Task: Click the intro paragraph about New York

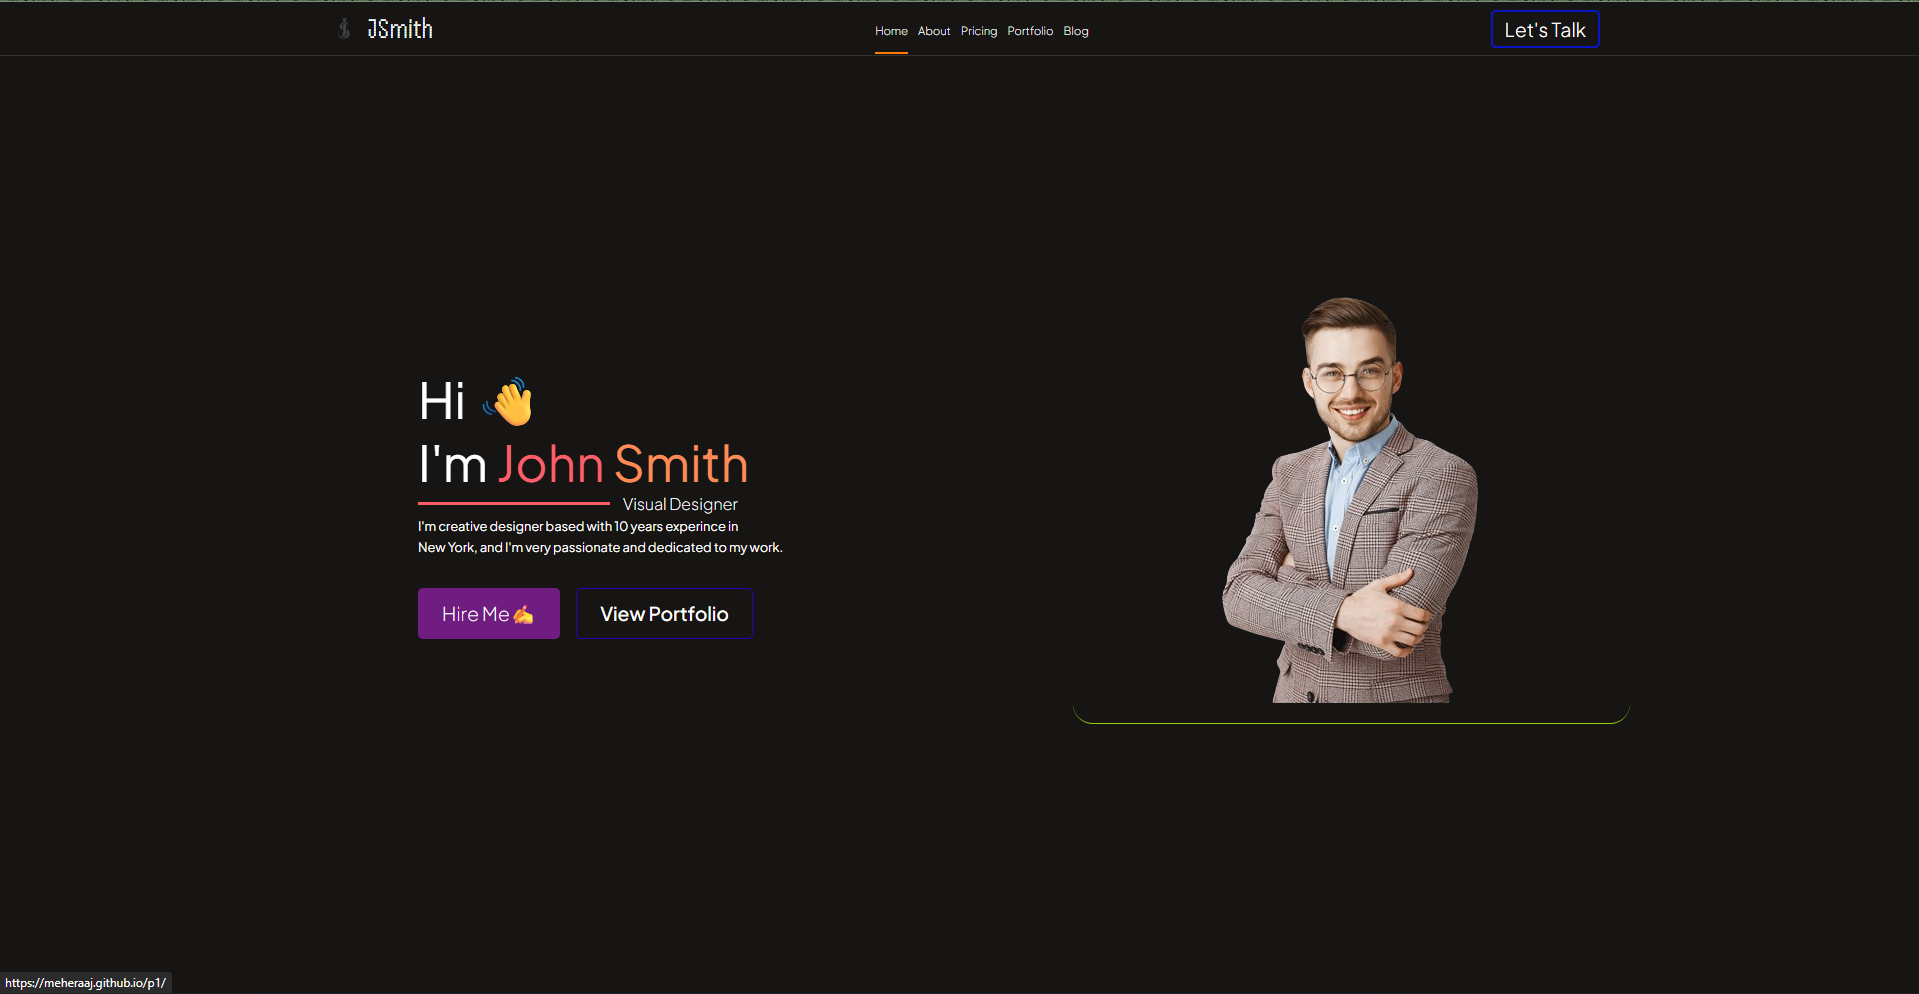Action: tap(599, 537)
